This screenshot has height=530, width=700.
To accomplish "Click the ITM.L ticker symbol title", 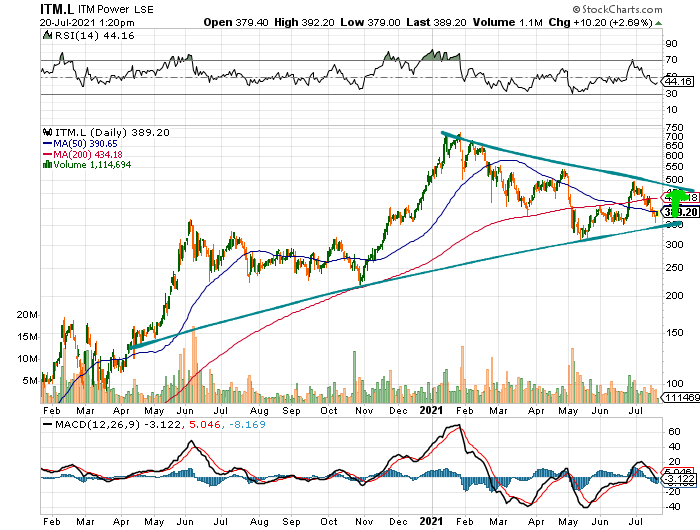I will coord(57,9).
